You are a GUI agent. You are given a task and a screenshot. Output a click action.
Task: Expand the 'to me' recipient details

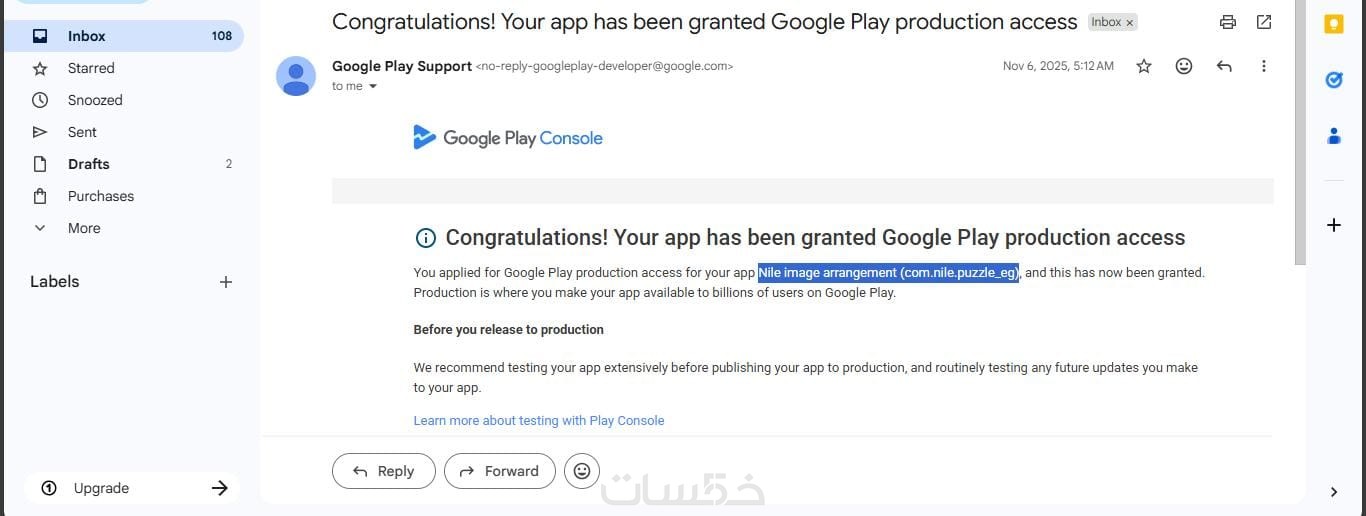(x=373, y=87)
